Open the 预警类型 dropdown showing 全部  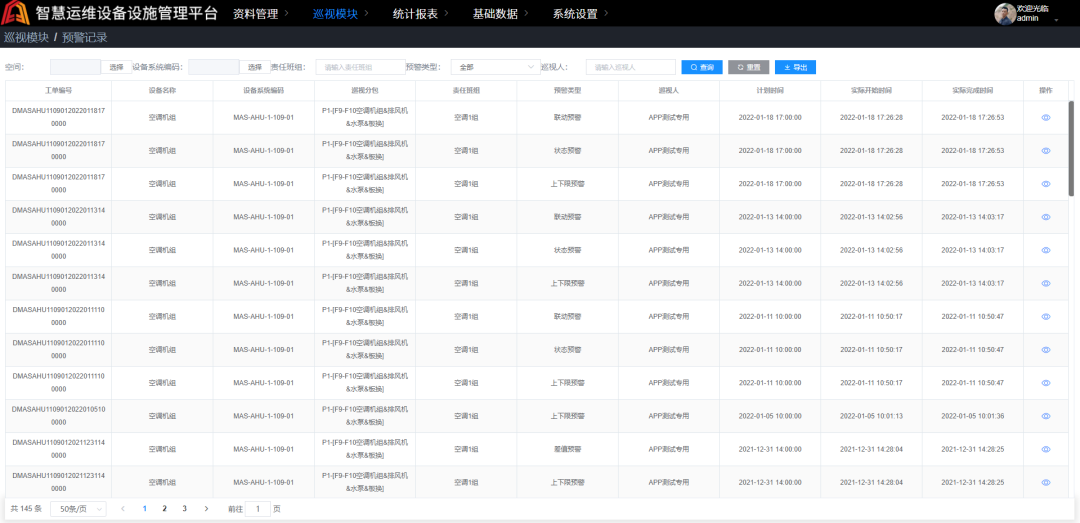click(x=495, y=67)
